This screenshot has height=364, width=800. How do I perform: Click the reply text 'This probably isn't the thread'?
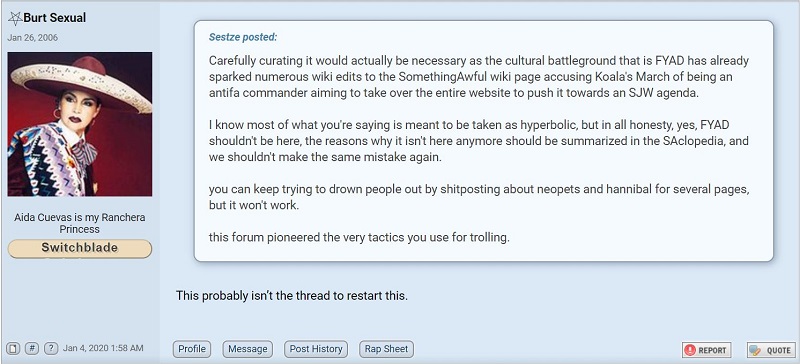(249, 296)
